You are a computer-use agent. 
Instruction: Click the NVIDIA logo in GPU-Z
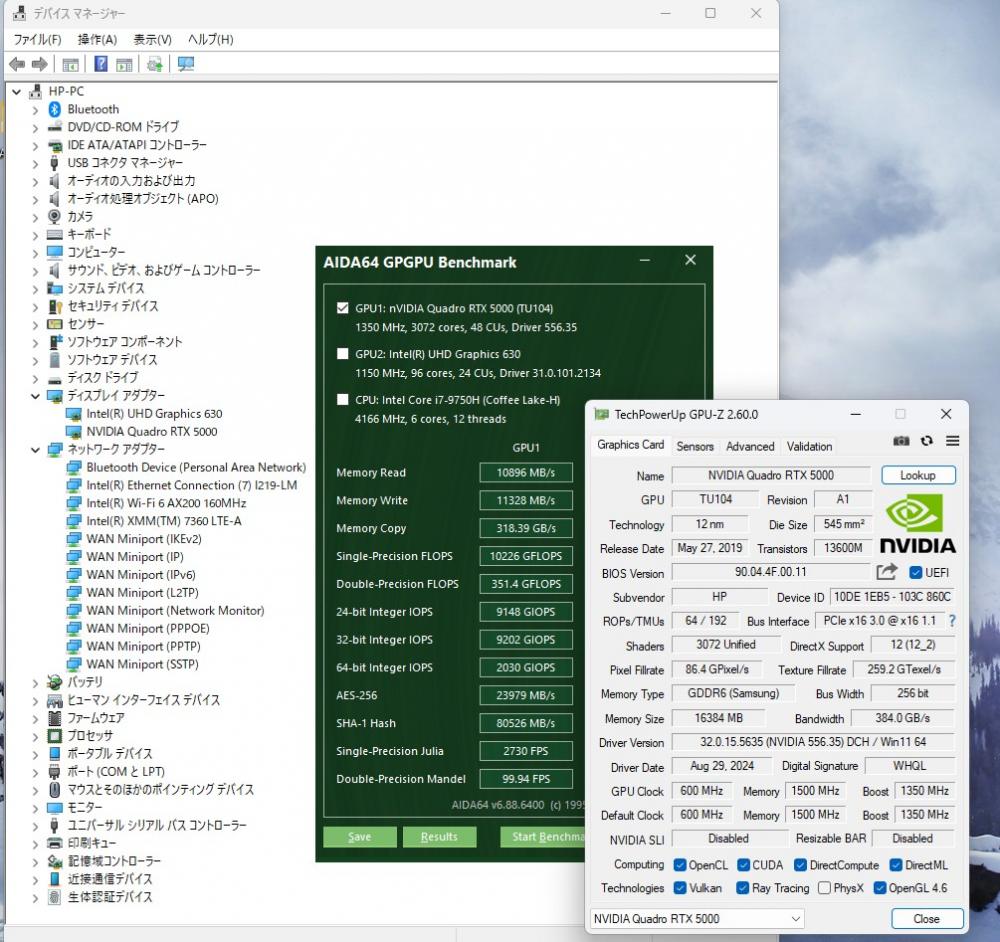point(918,524)
